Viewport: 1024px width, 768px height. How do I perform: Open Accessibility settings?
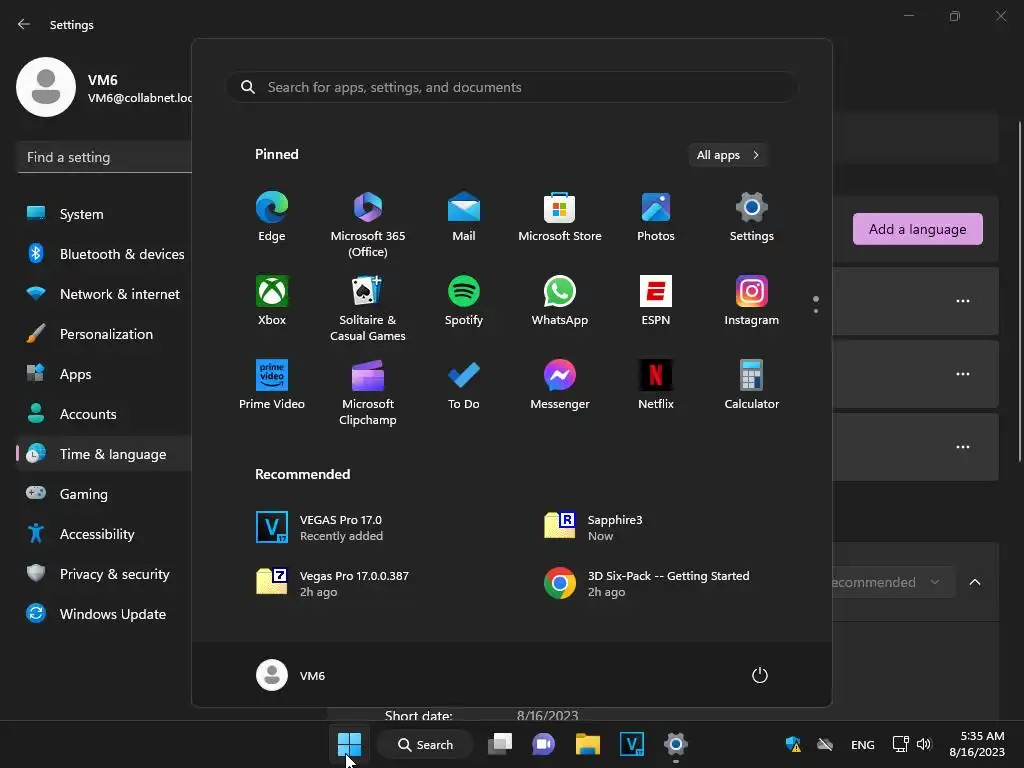click(x=104, y=534)
